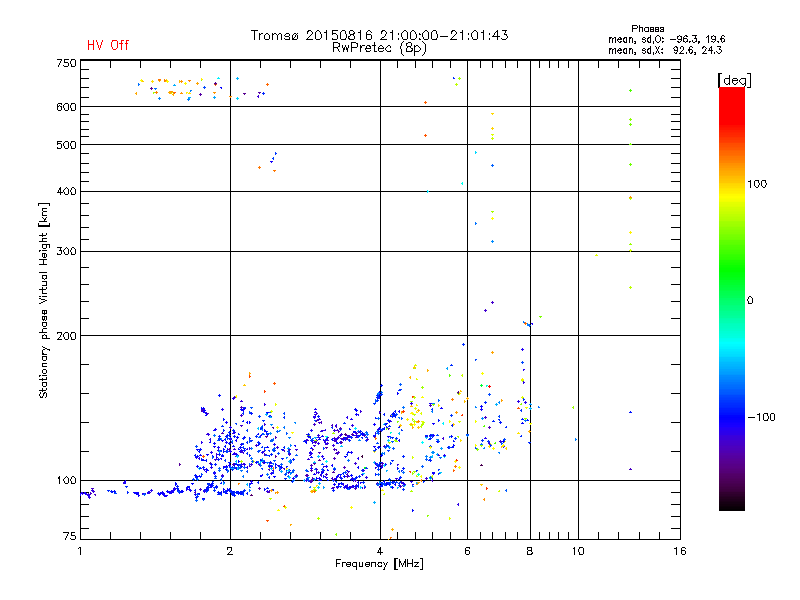Click the colorbar tick label "-100"
The width and height of the screenshot is (800, 600).
coord(761,417)
